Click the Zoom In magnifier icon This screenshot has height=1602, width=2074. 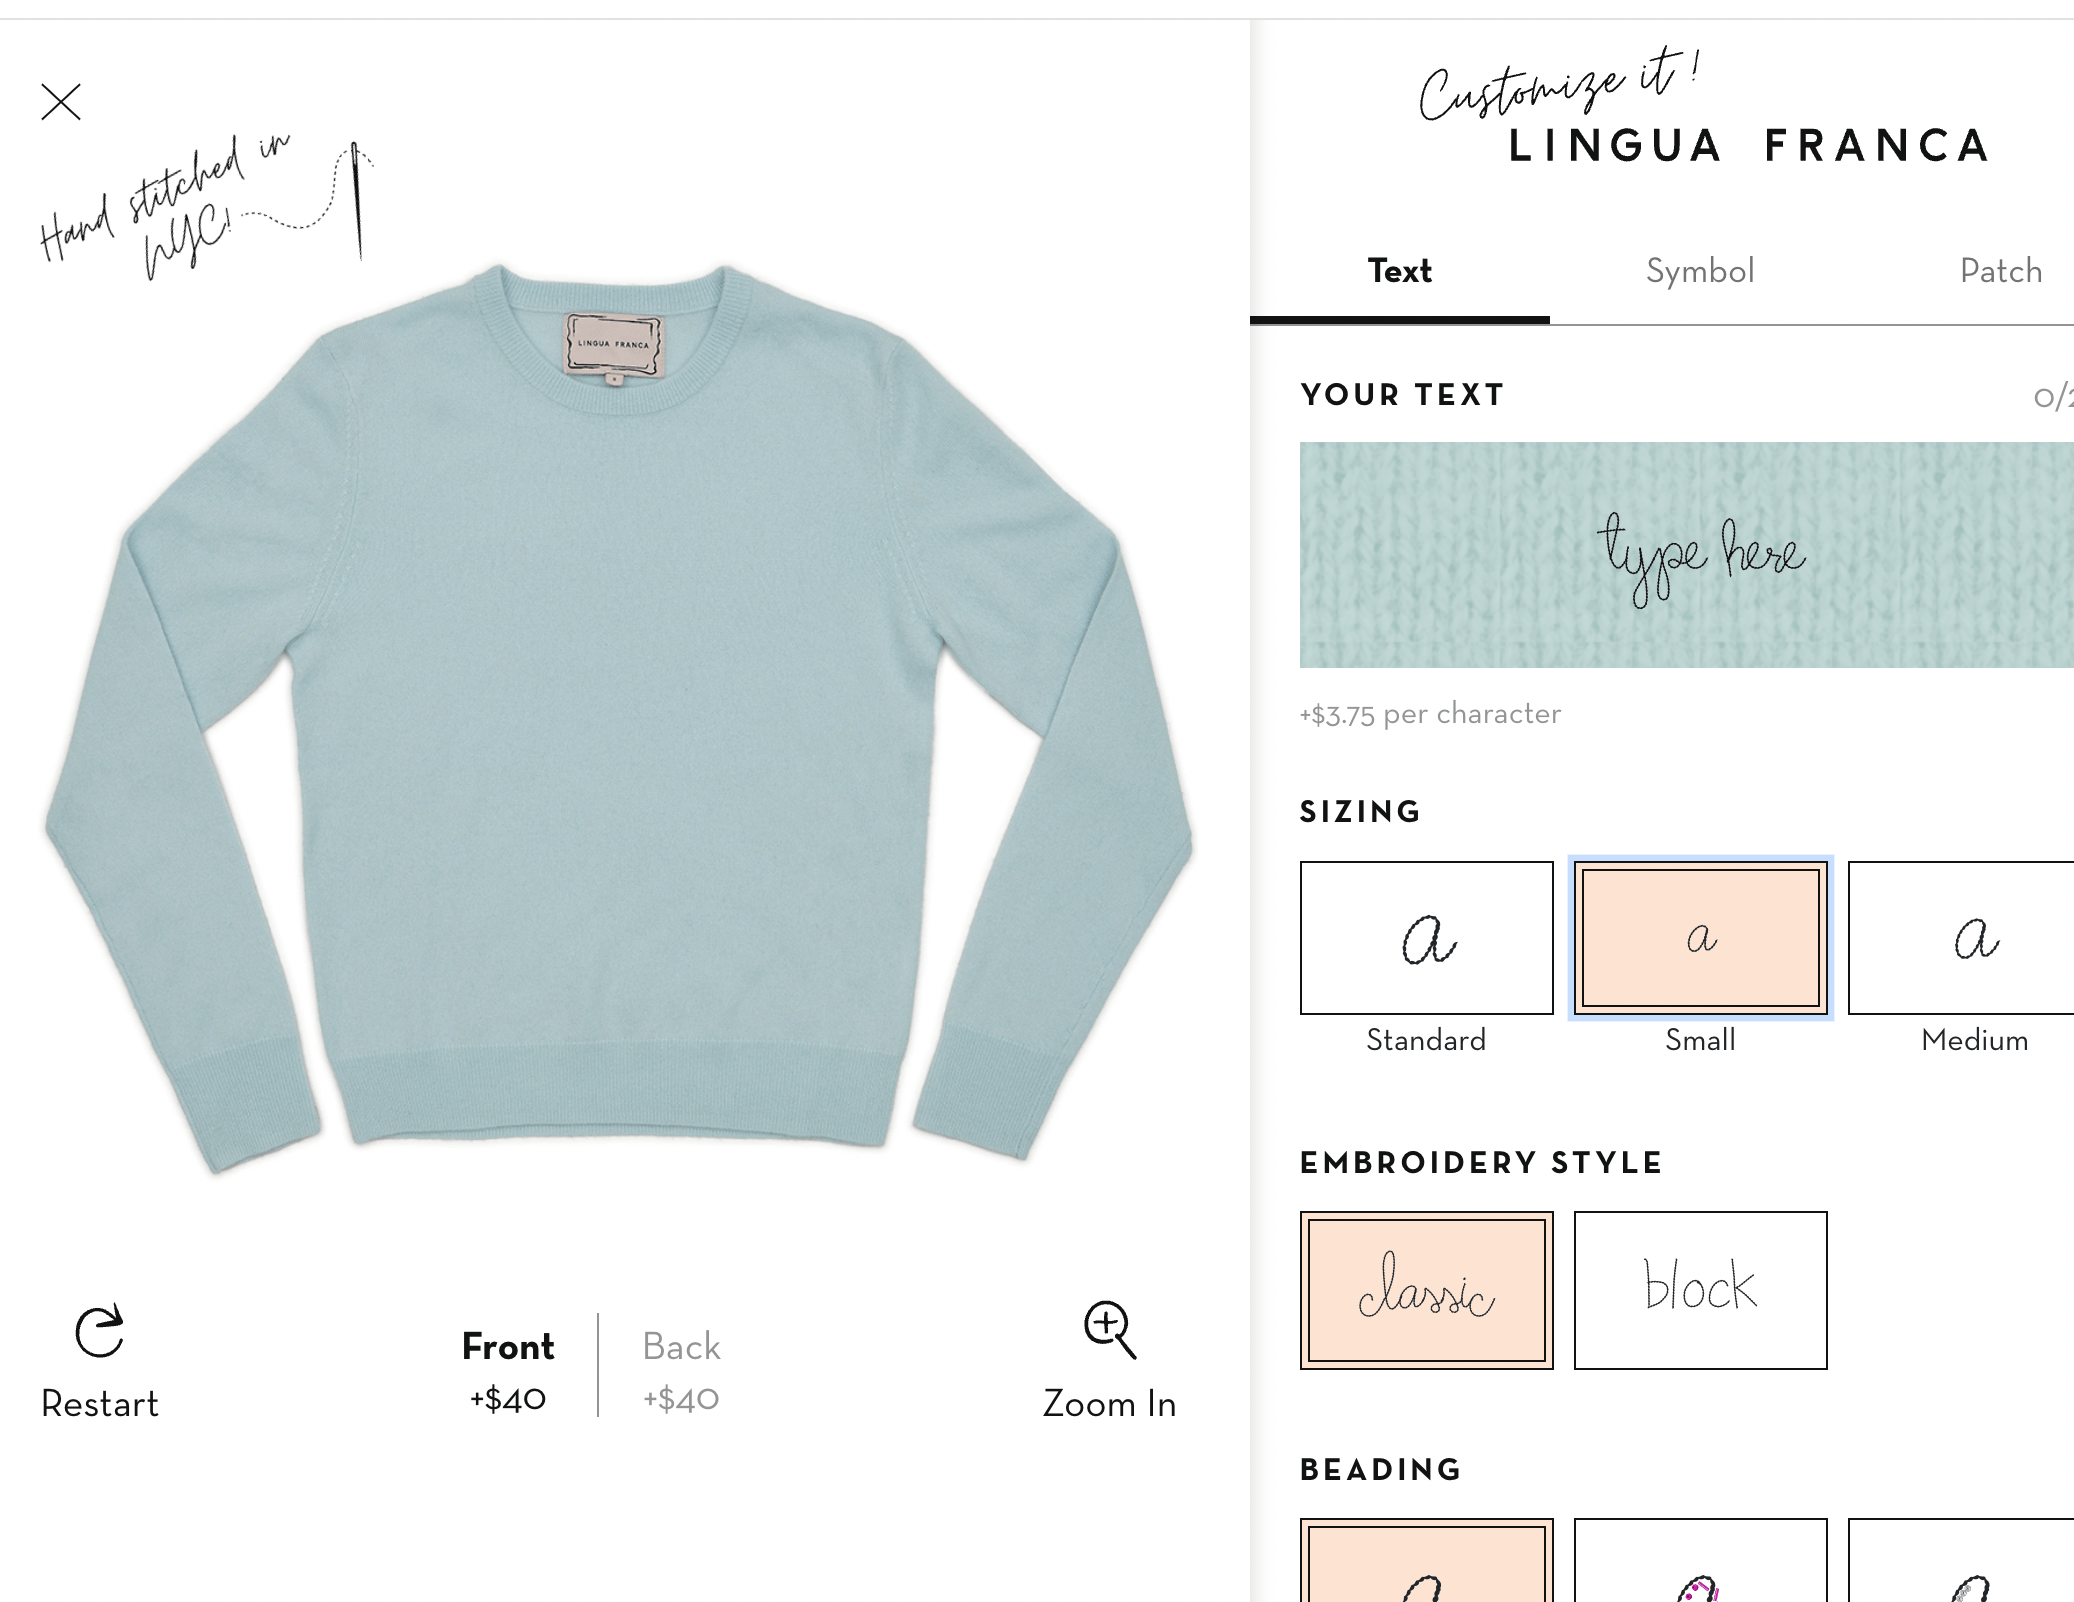tap(1110, 1330)
